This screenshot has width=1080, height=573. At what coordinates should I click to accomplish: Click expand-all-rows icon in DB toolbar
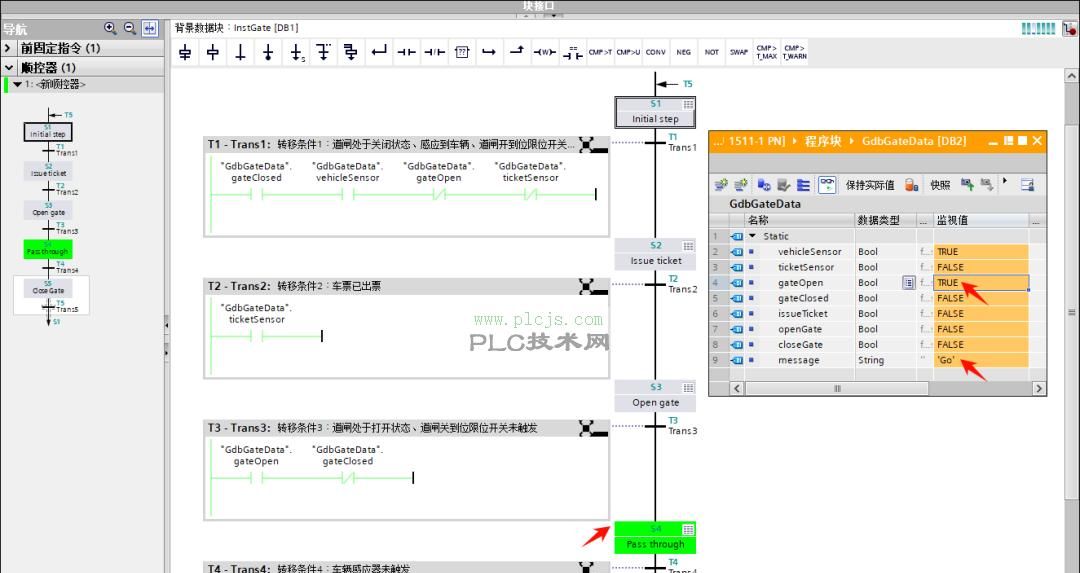coord(803,185)
